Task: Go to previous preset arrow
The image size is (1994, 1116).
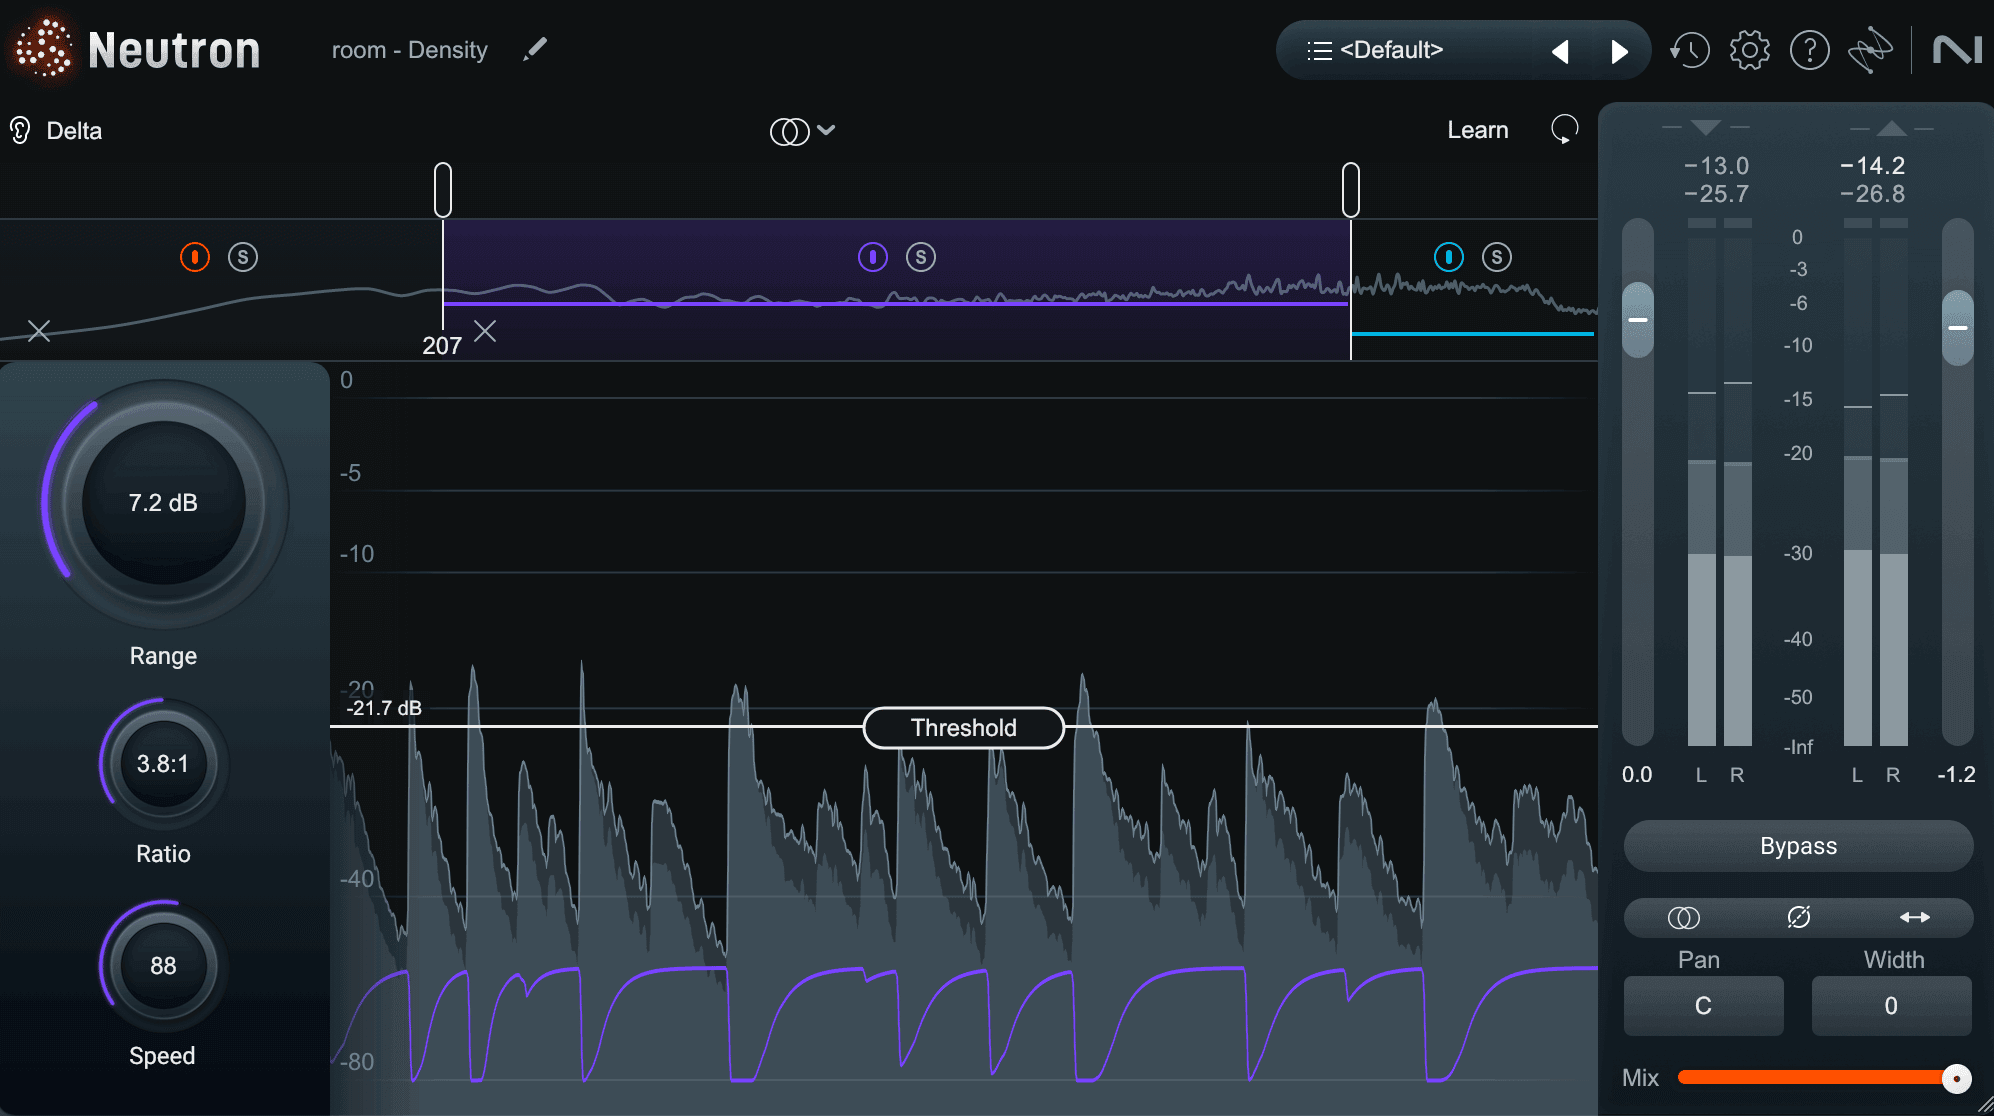Action: point(1560,51)
